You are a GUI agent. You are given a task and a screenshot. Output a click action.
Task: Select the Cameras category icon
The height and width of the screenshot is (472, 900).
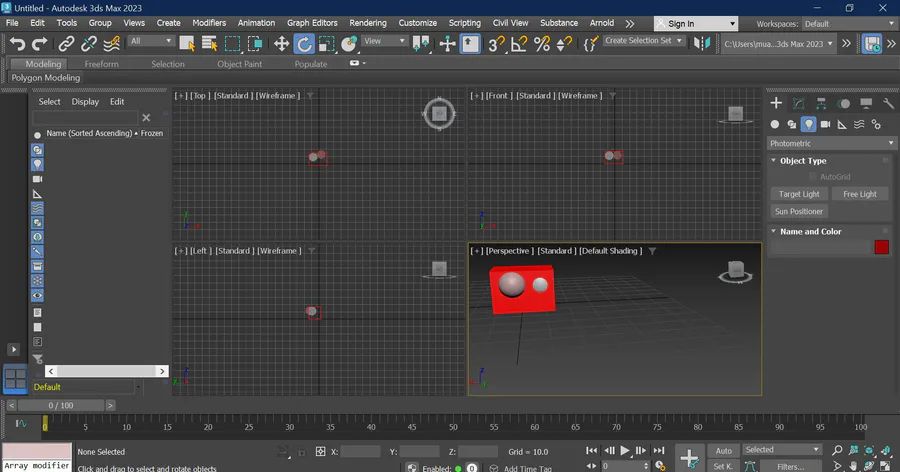[x=825, y=124]
